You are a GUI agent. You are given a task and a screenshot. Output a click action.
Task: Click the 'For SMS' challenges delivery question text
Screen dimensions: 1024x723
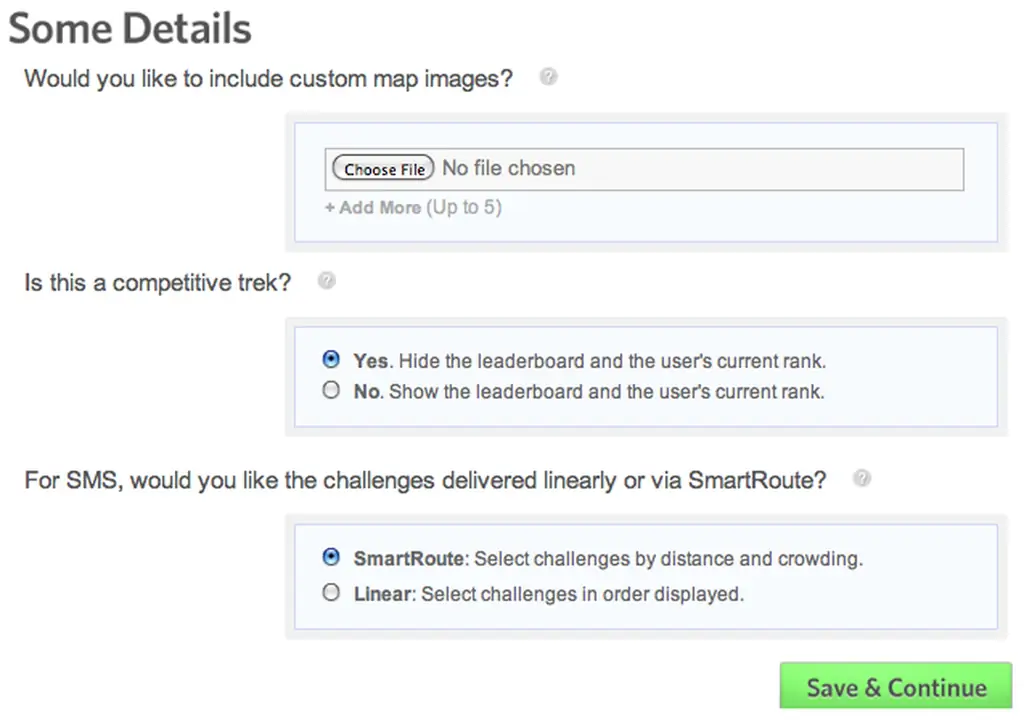[x=425, y=480]
